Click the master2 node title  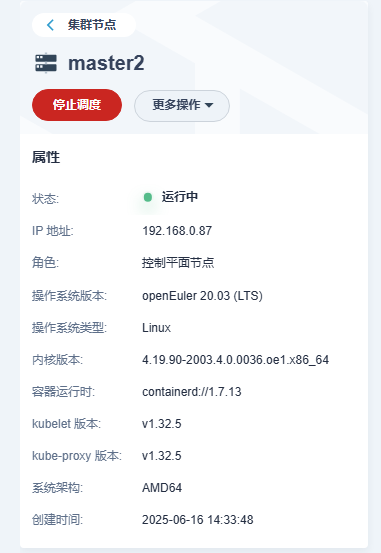point(106,63)
